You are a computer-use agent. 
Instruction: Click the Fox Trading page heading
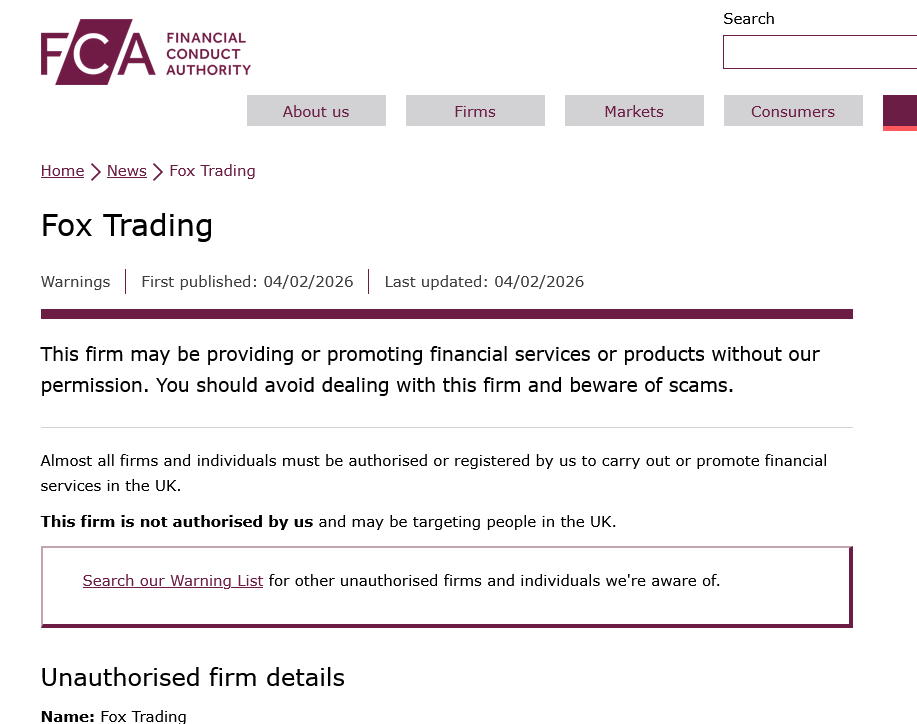pos(127,225)
